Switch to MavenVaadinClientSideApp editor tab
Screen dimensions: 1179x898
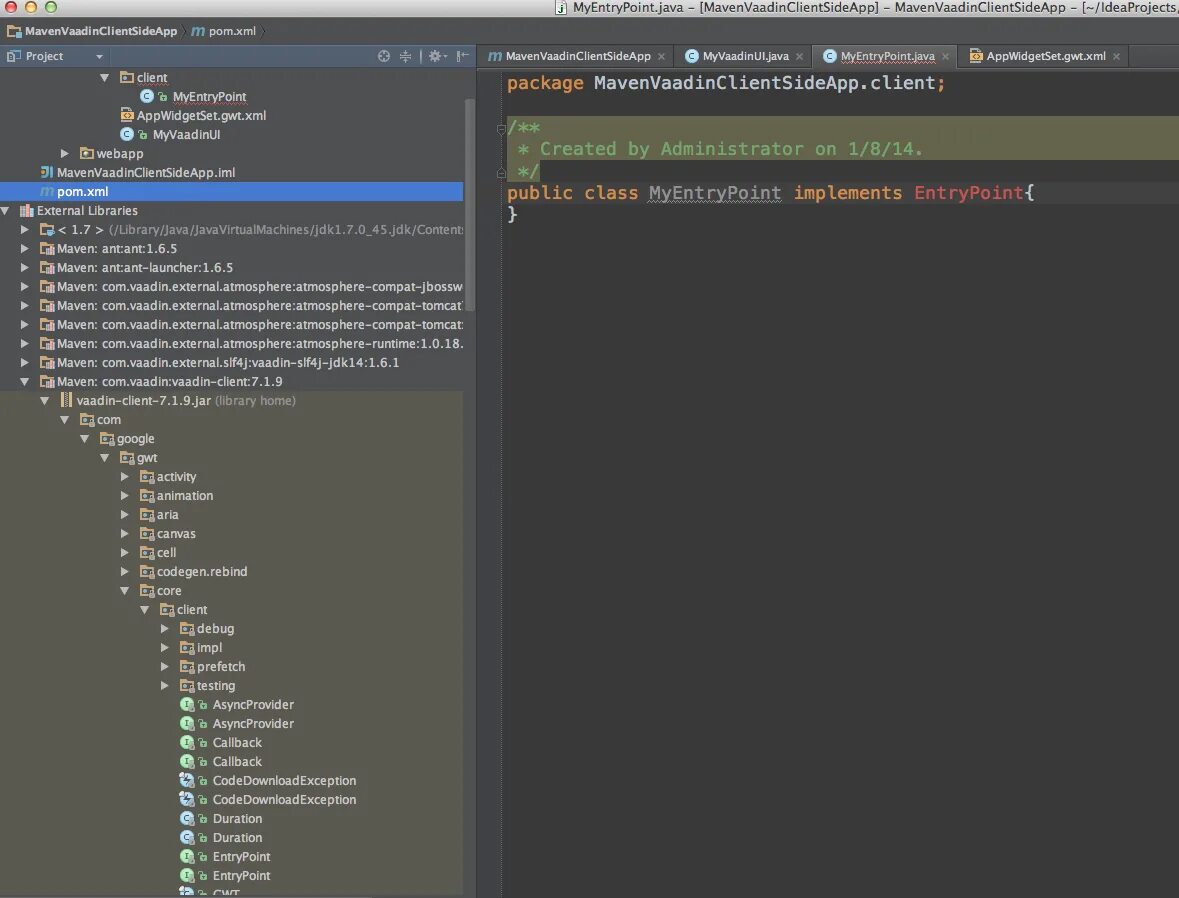coord(569,56)
